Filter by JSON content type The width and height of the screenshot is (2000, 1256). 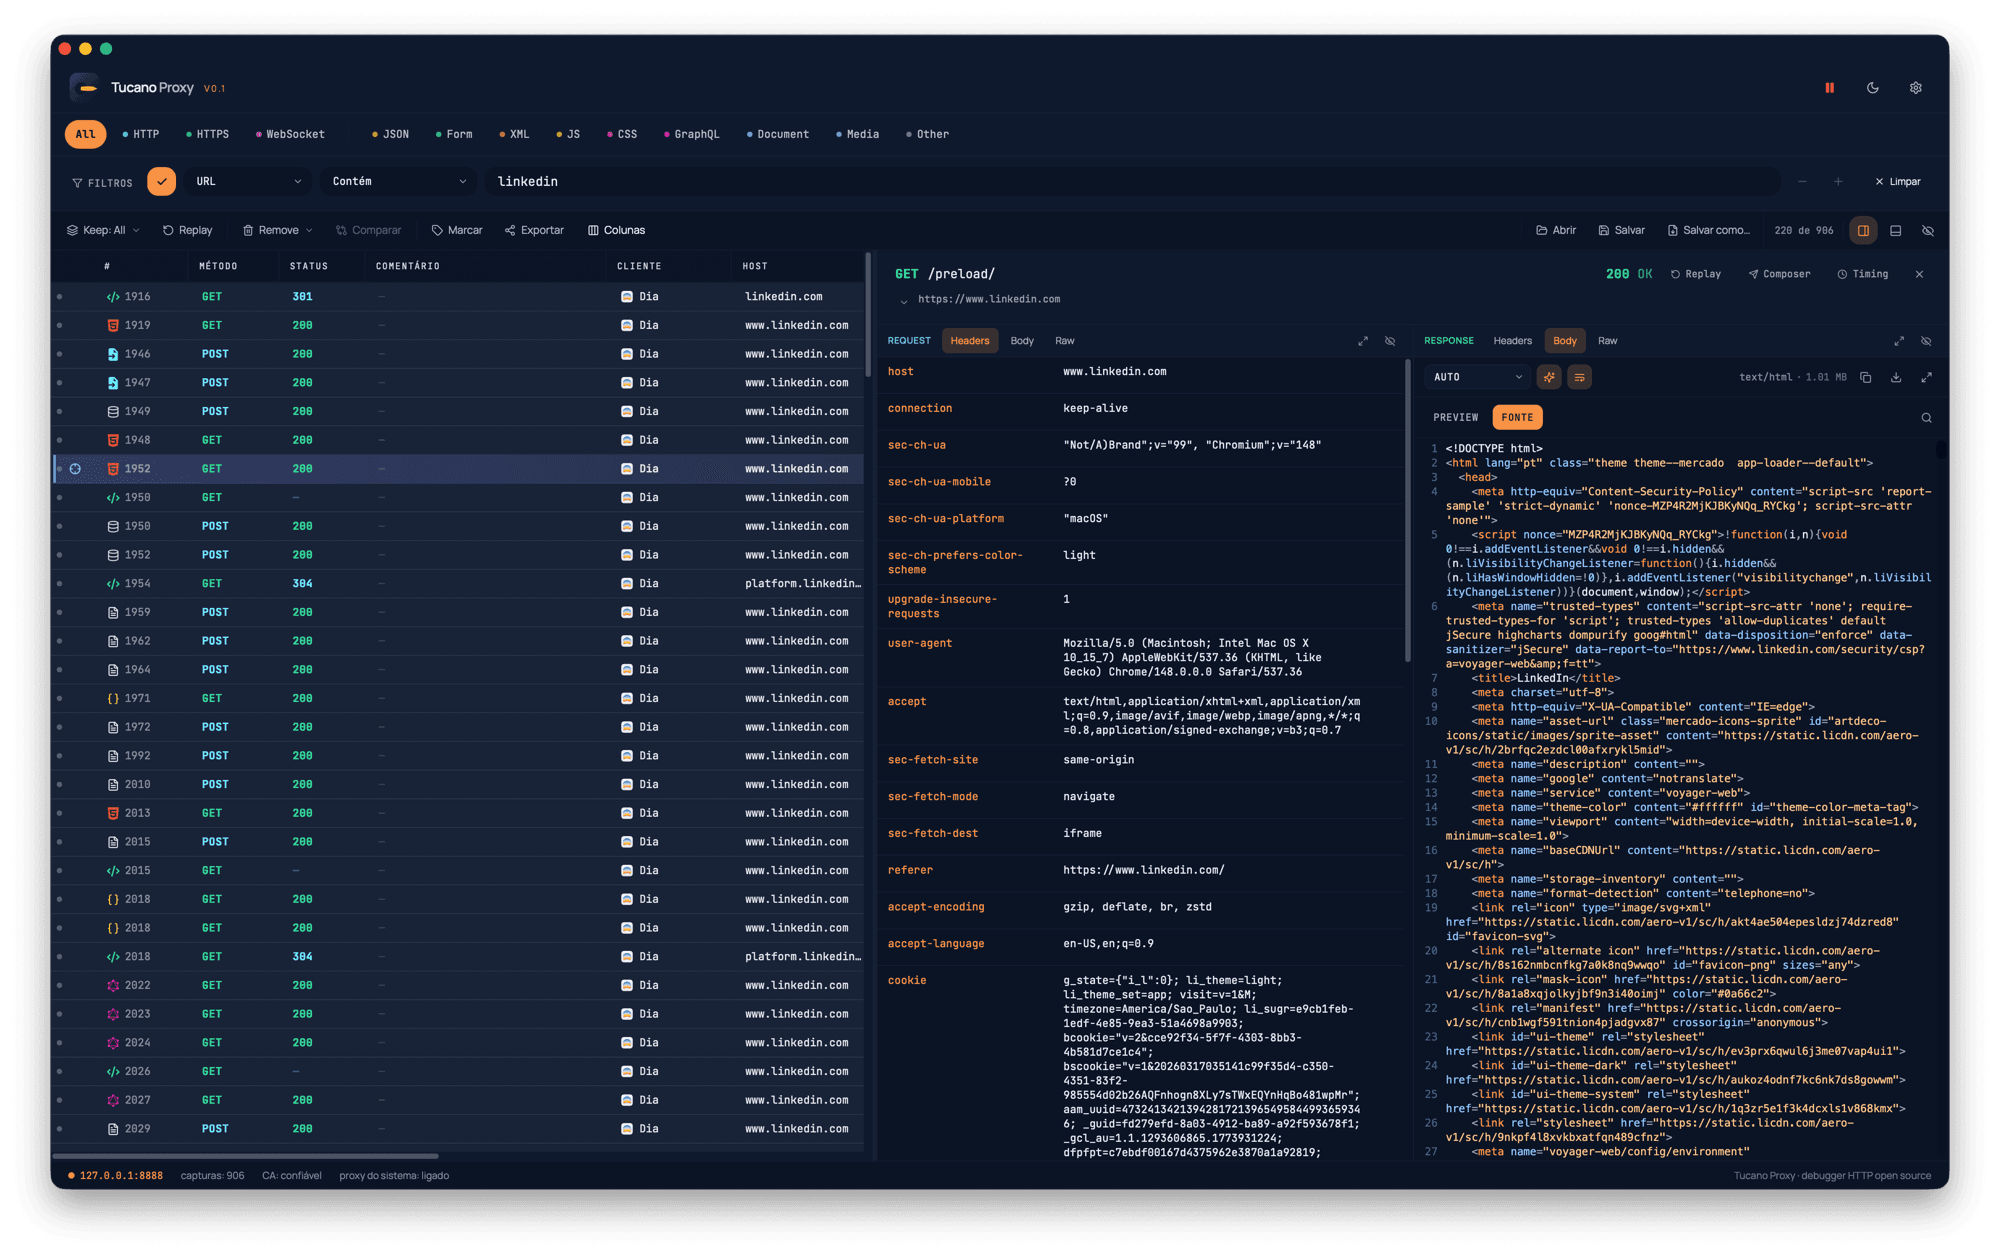390,134
